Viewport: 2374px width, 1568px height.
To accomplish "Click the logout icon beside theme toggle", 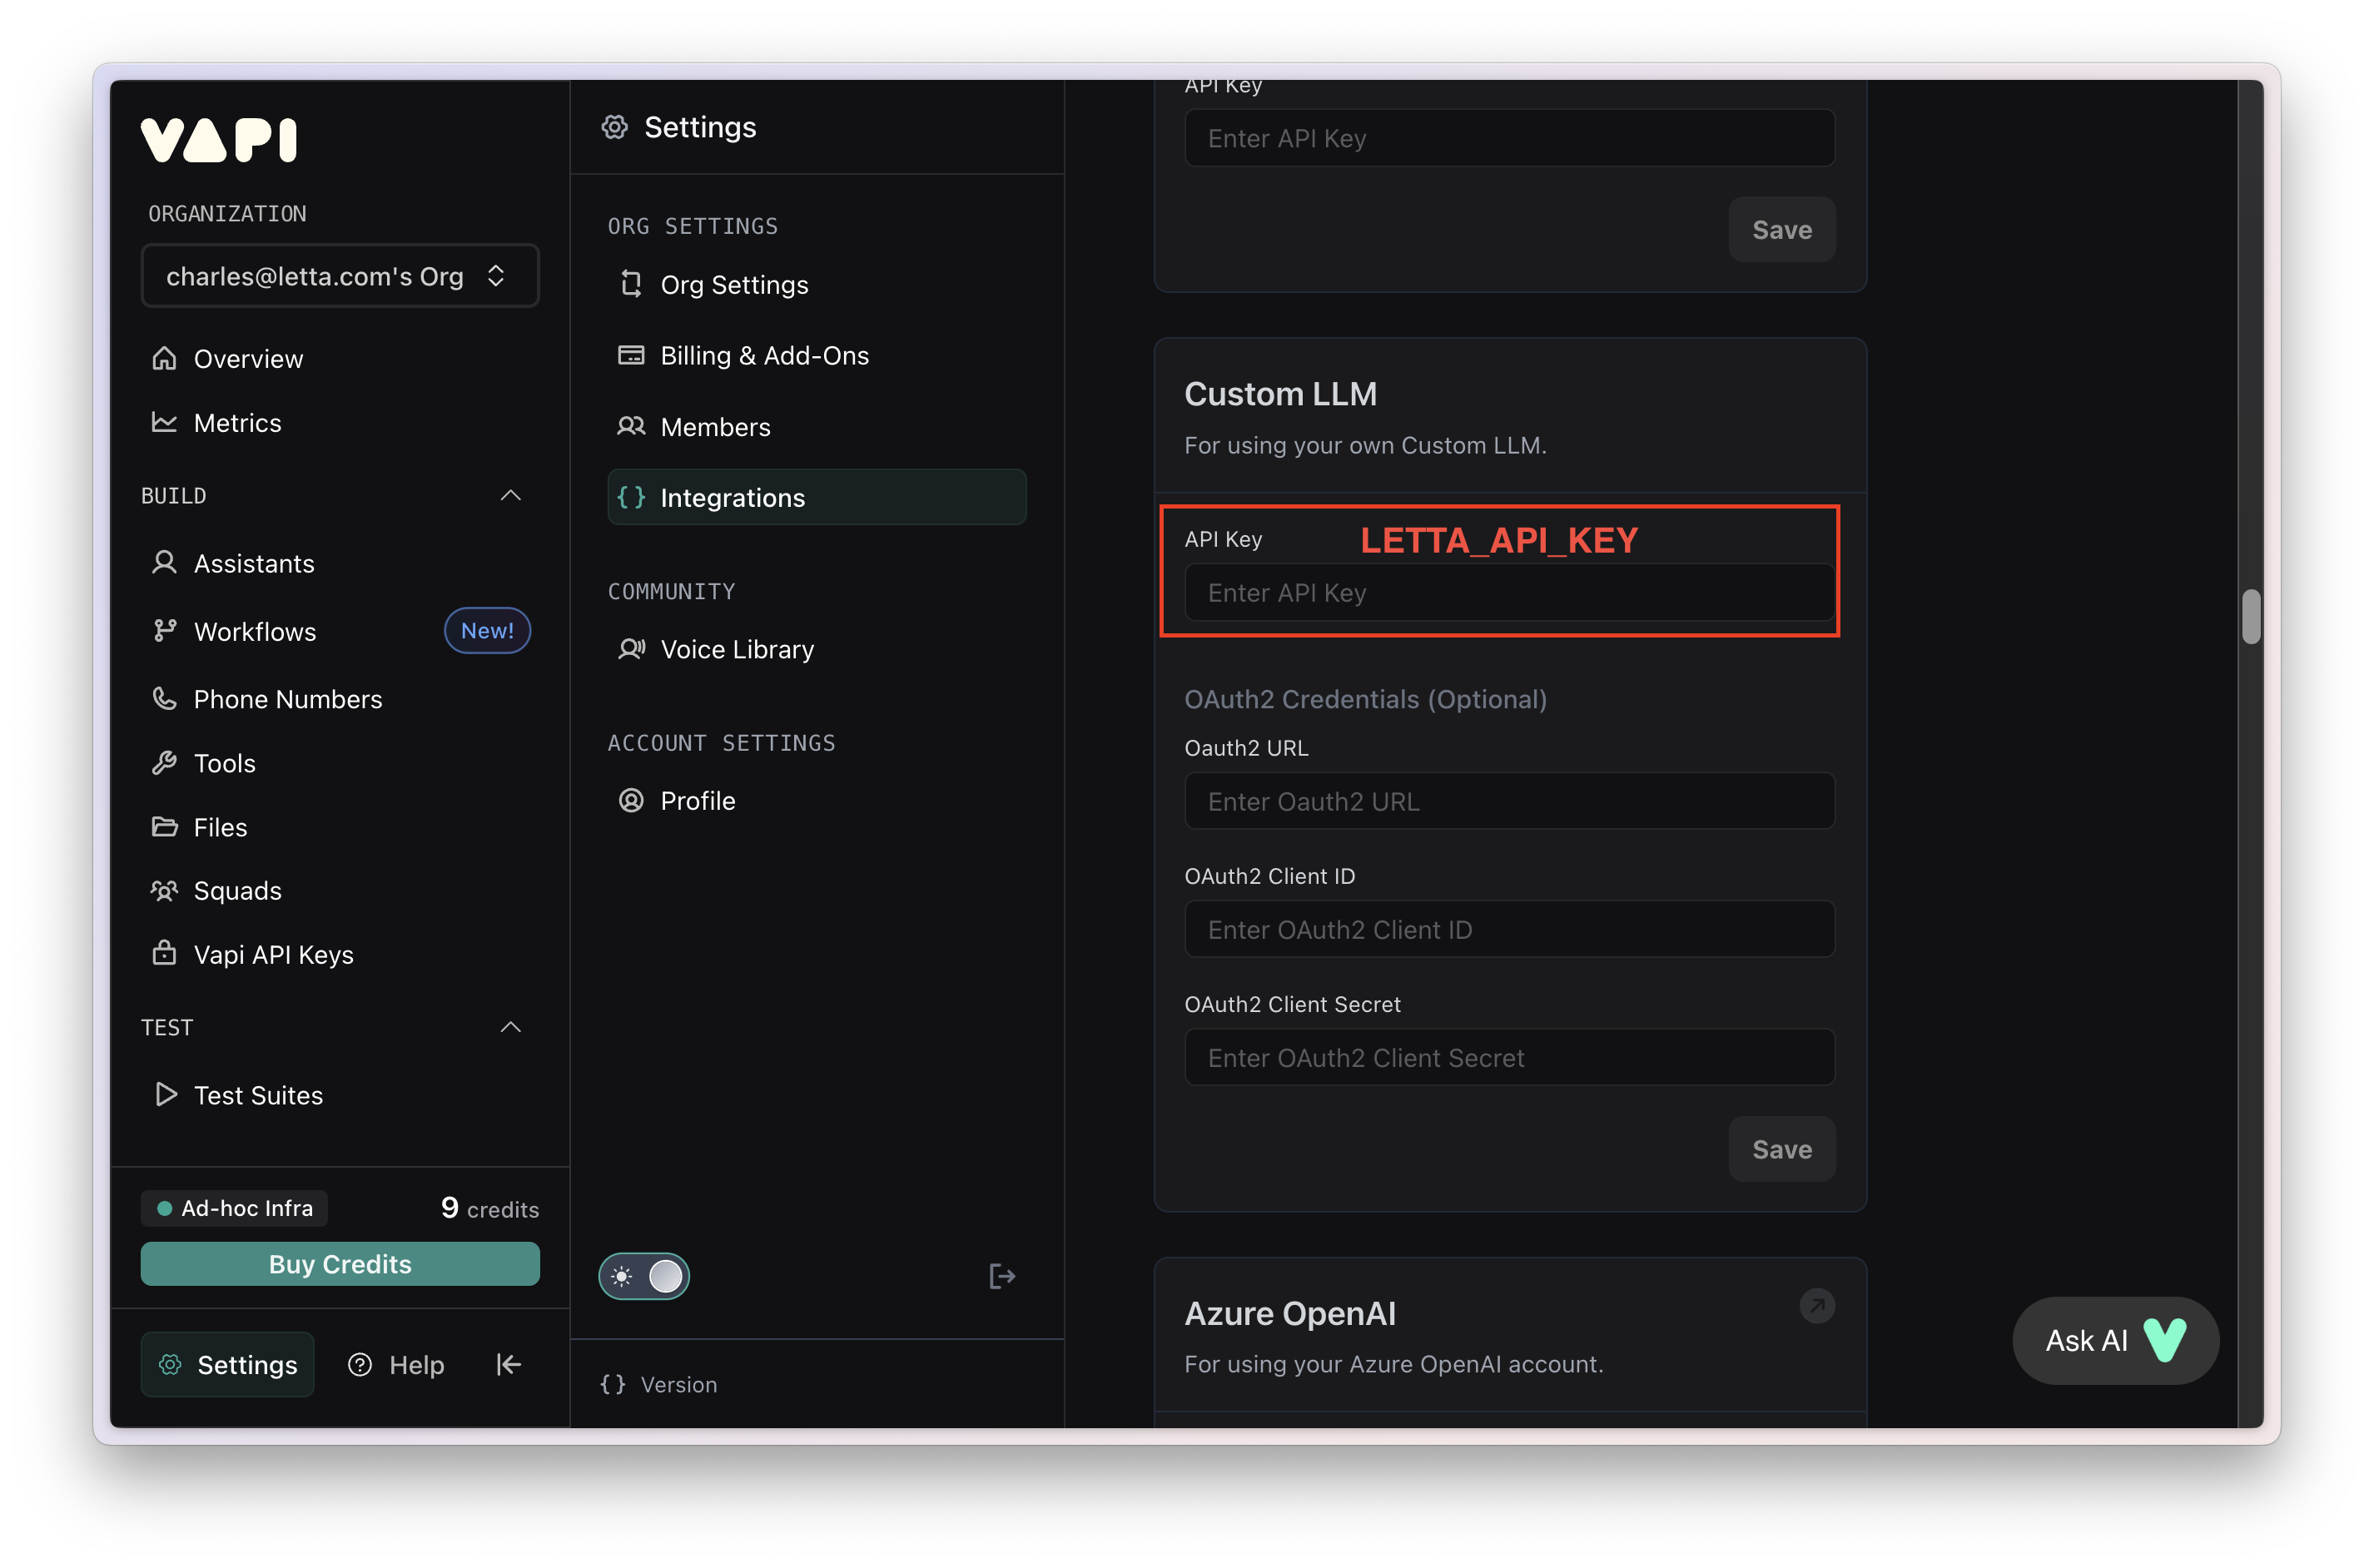I will tap(1001, 1276).
